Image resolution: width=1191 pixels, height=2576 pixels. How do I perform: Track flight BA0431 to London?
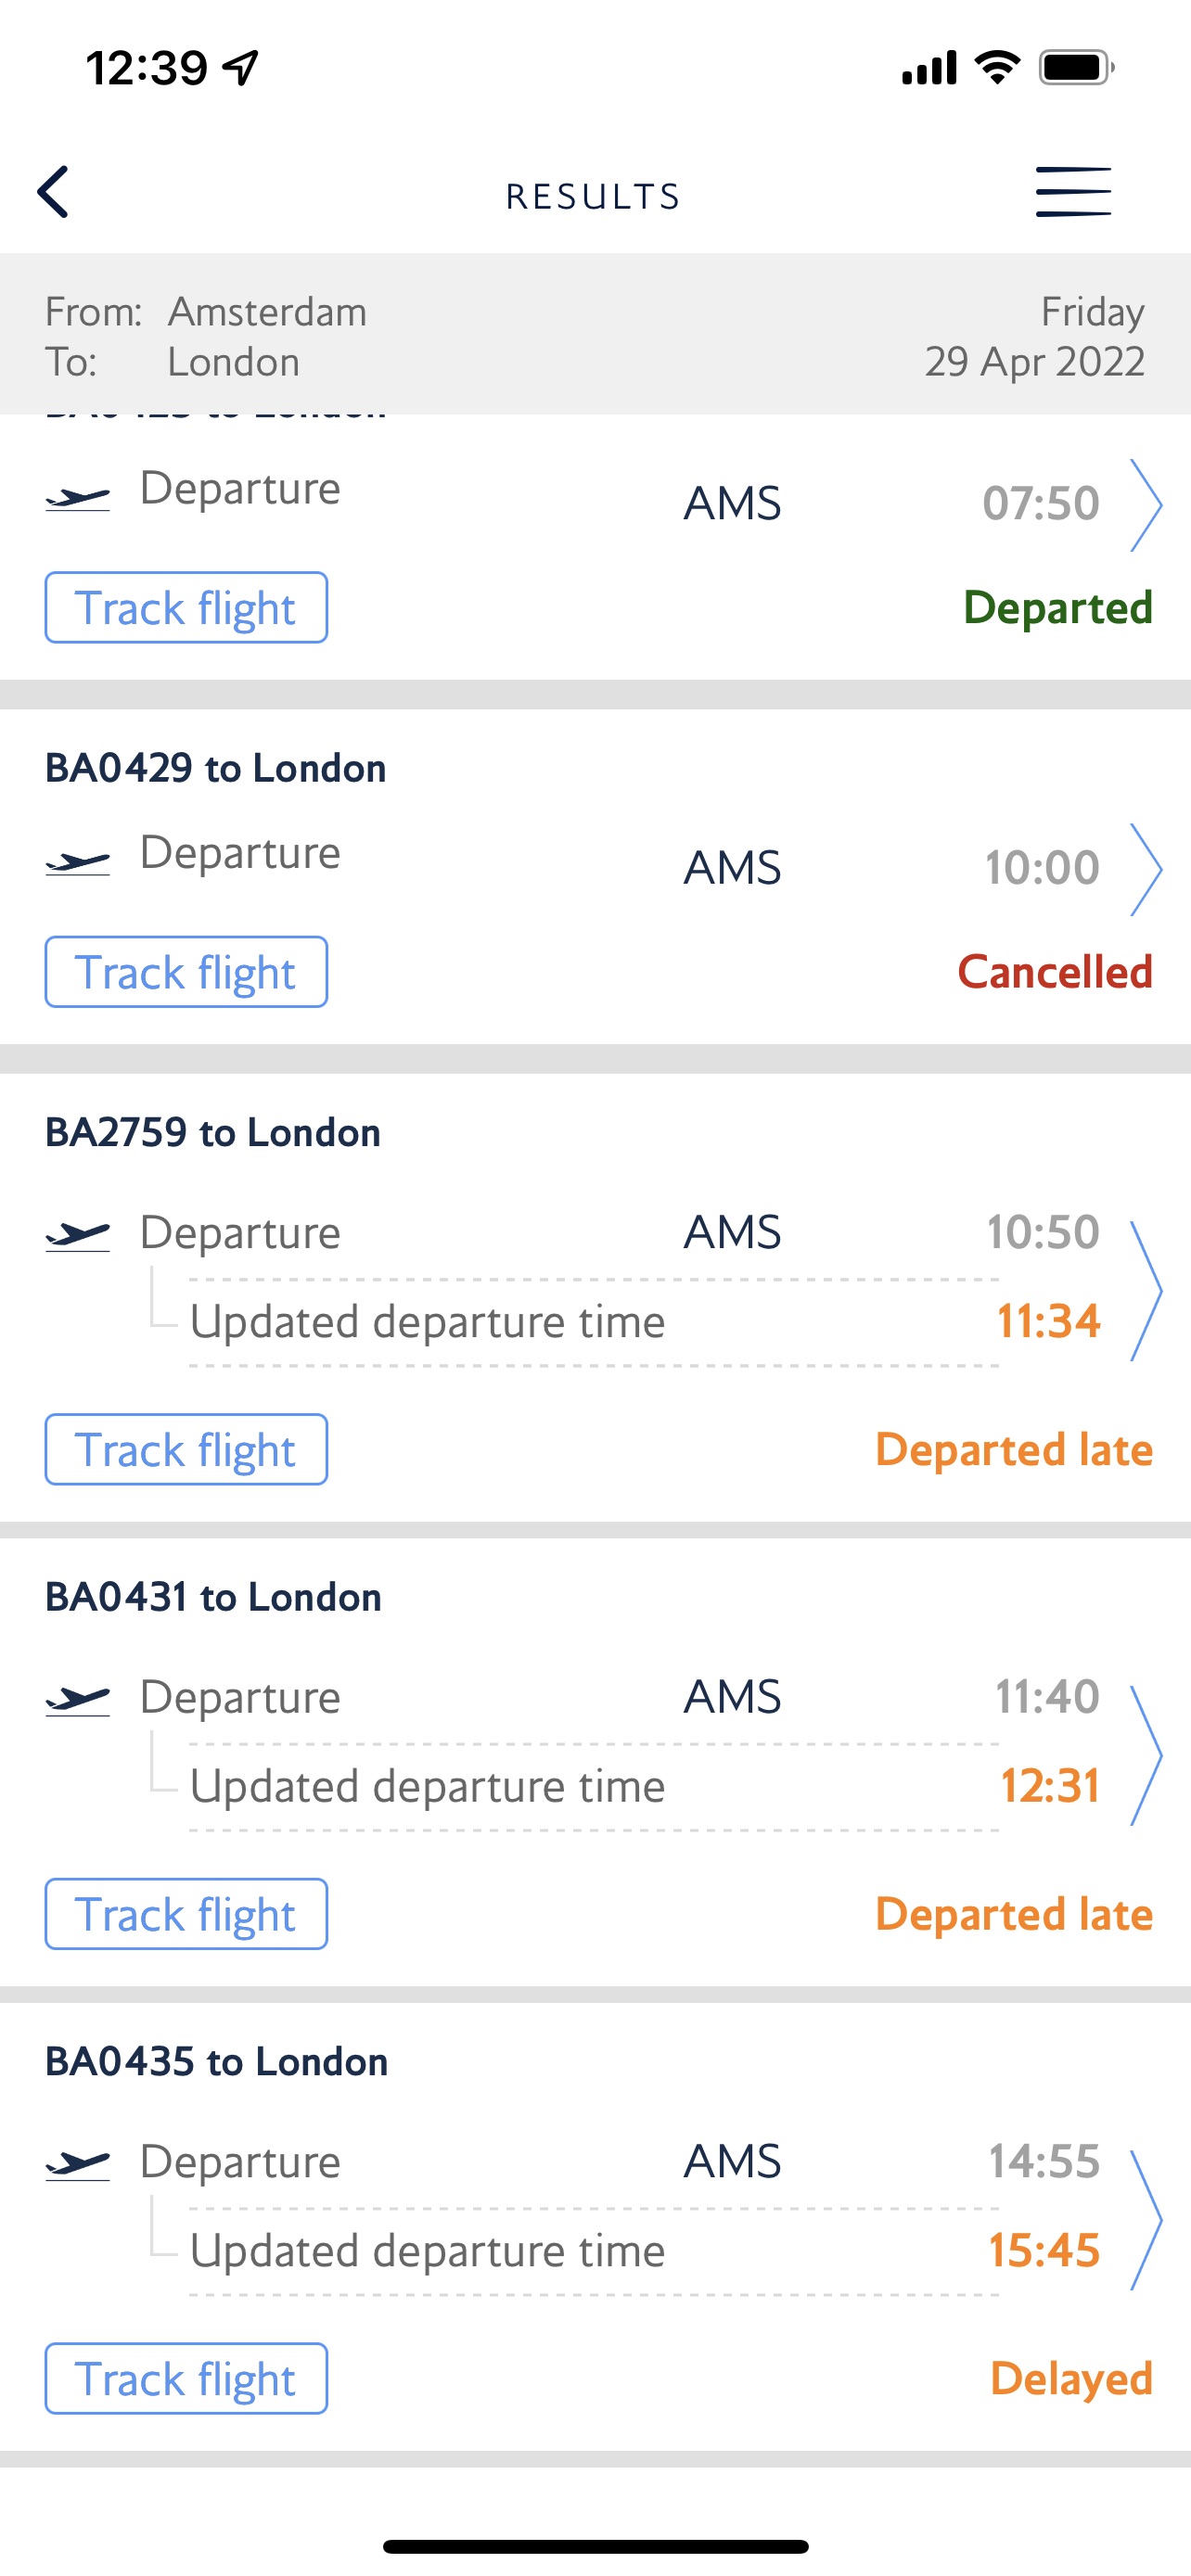(x=186, y=1914)
